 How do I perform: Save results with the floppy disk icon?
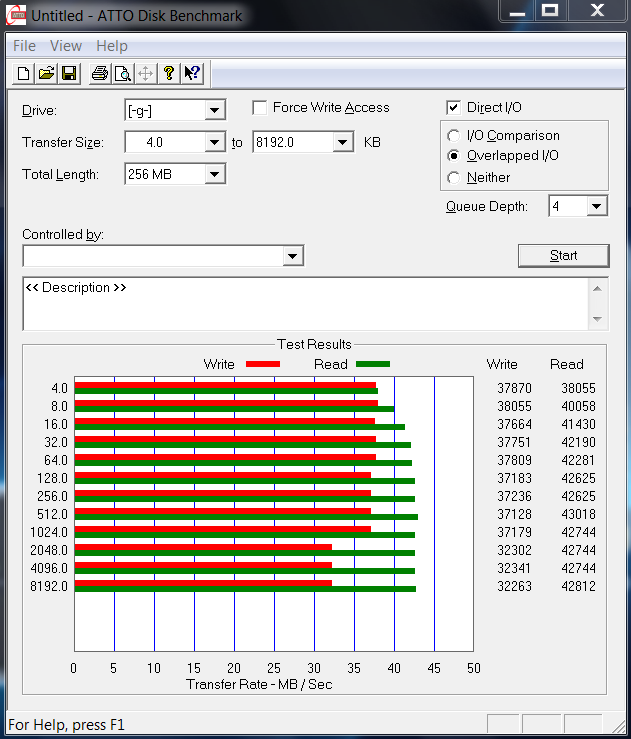[x=69, y=73]
